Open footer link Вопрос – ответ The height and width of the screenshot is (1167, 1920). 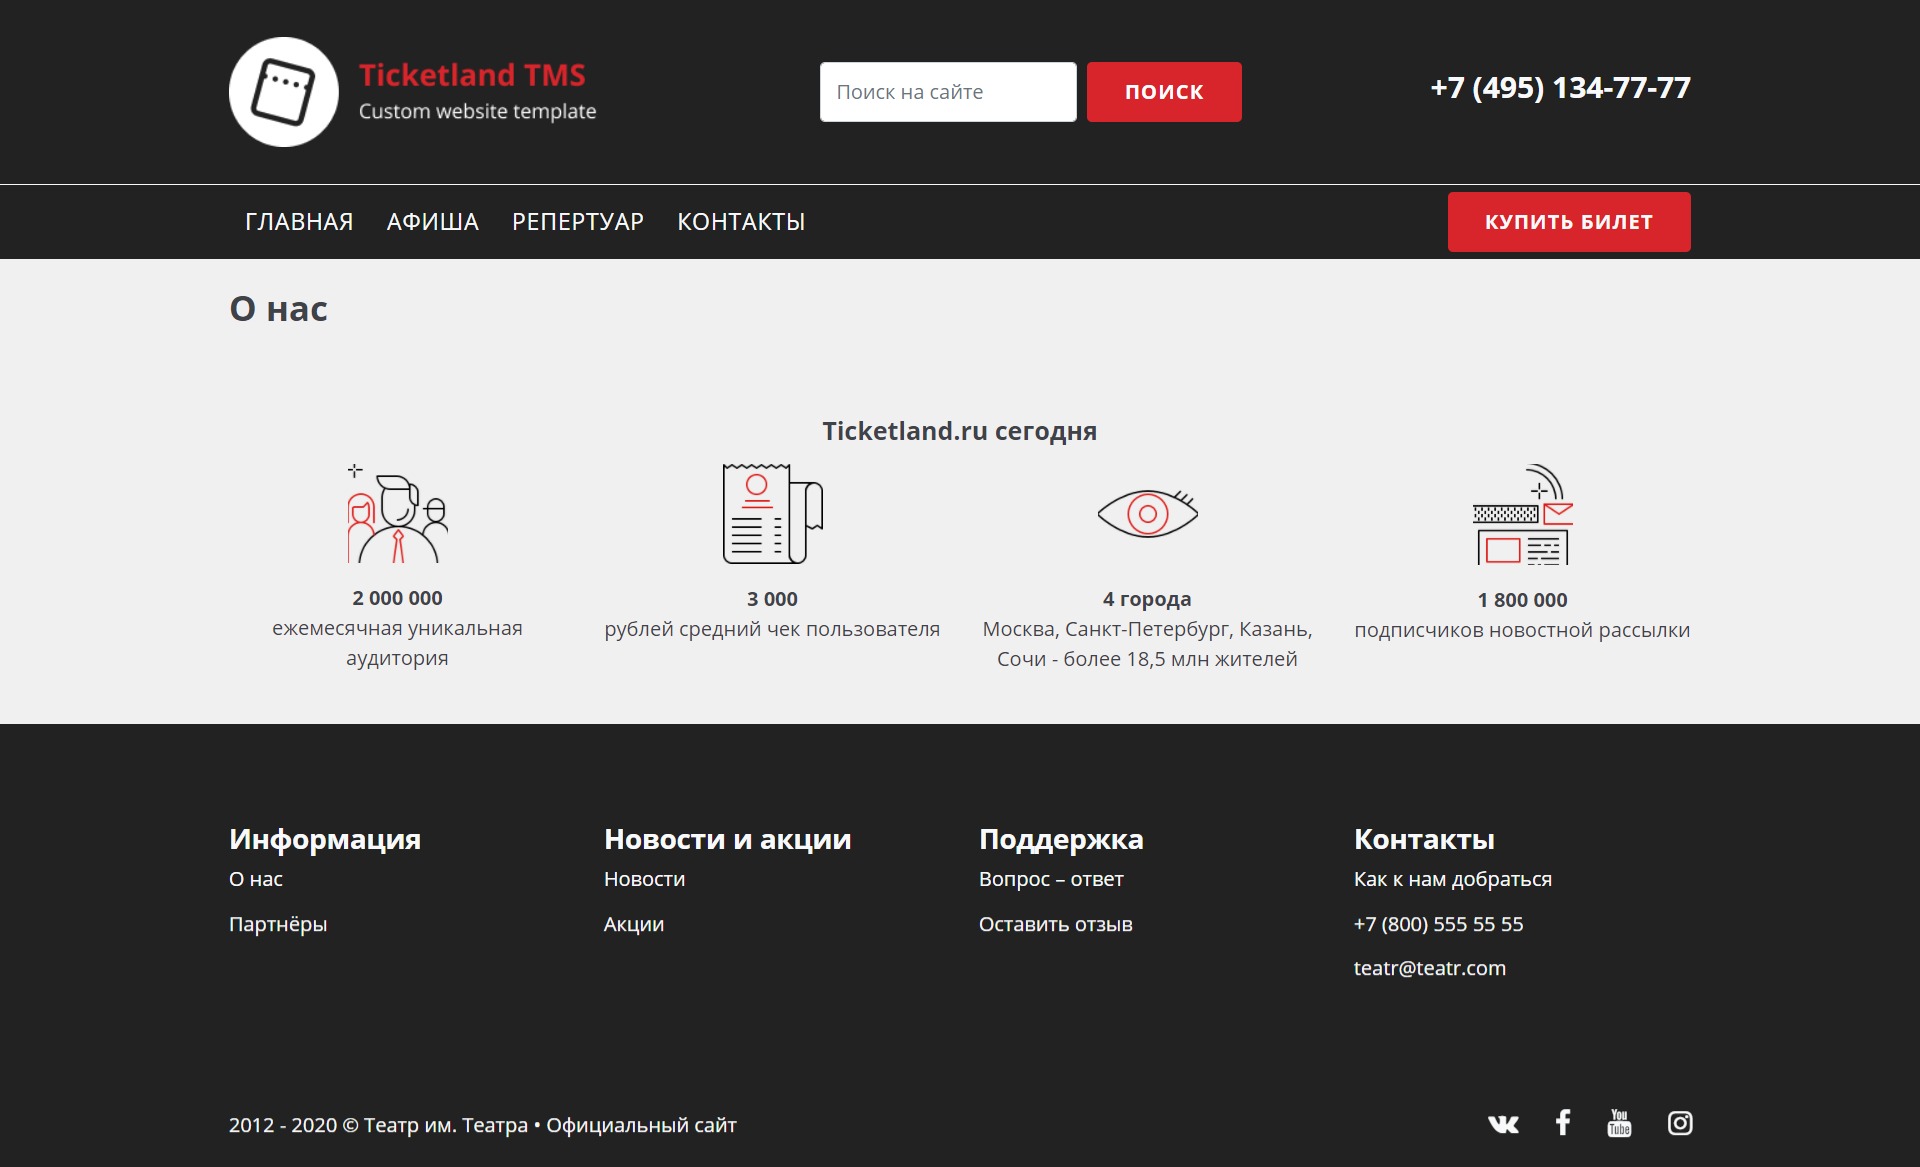[x=1051, y=879]
